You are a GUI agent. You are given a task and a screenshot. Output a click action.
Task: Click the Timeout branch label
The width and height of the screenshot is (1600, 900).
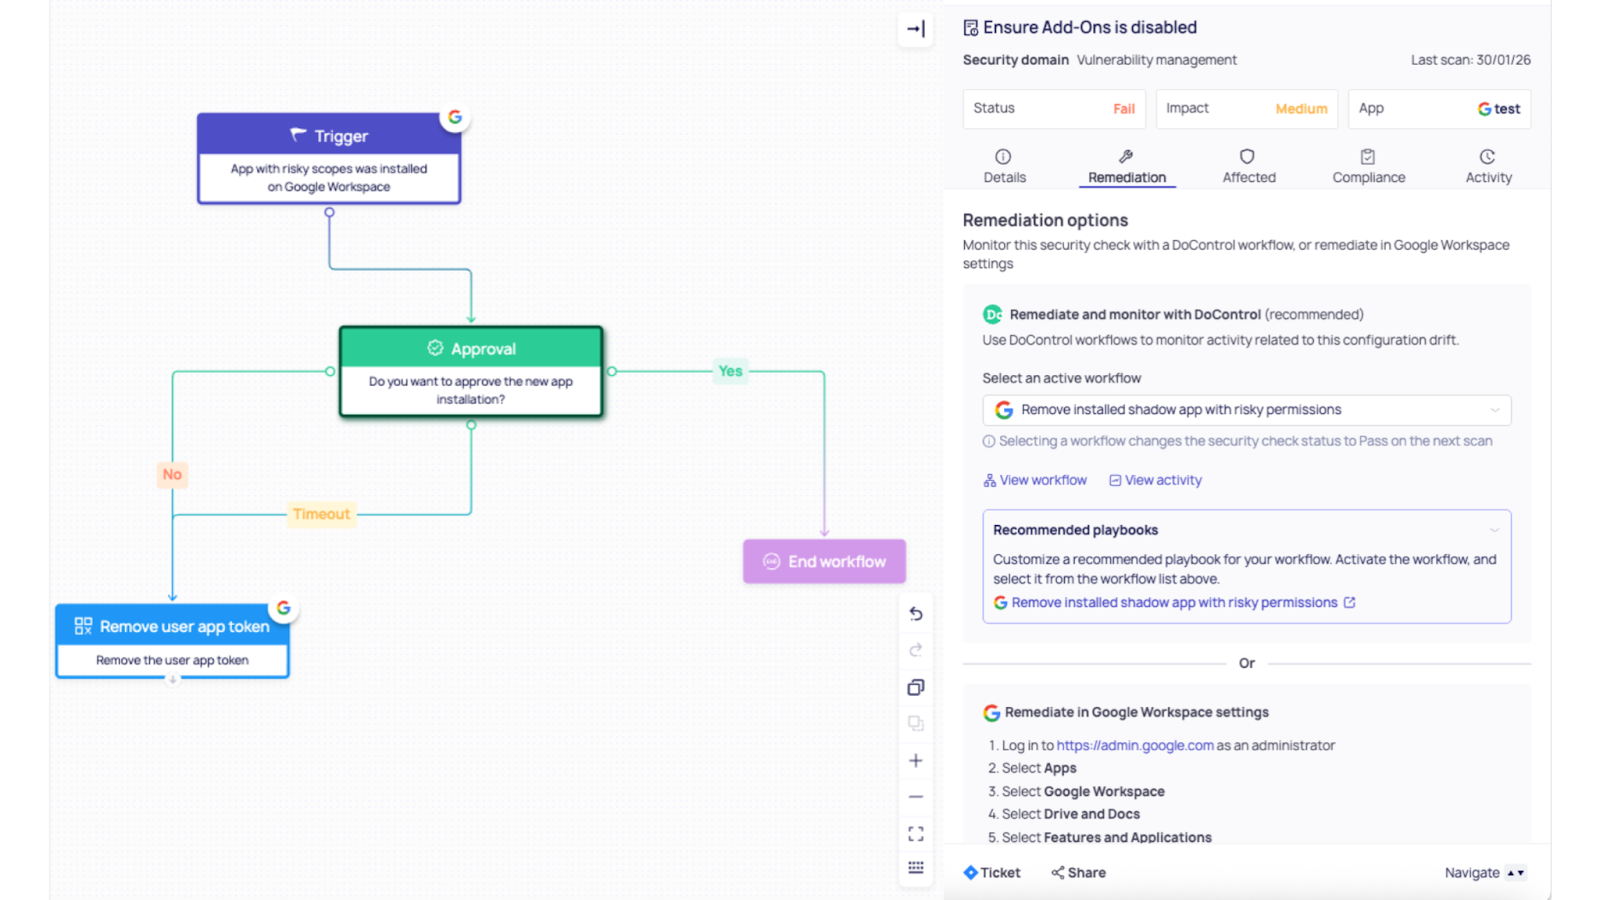pyautogui.click(x=321, y=514)
